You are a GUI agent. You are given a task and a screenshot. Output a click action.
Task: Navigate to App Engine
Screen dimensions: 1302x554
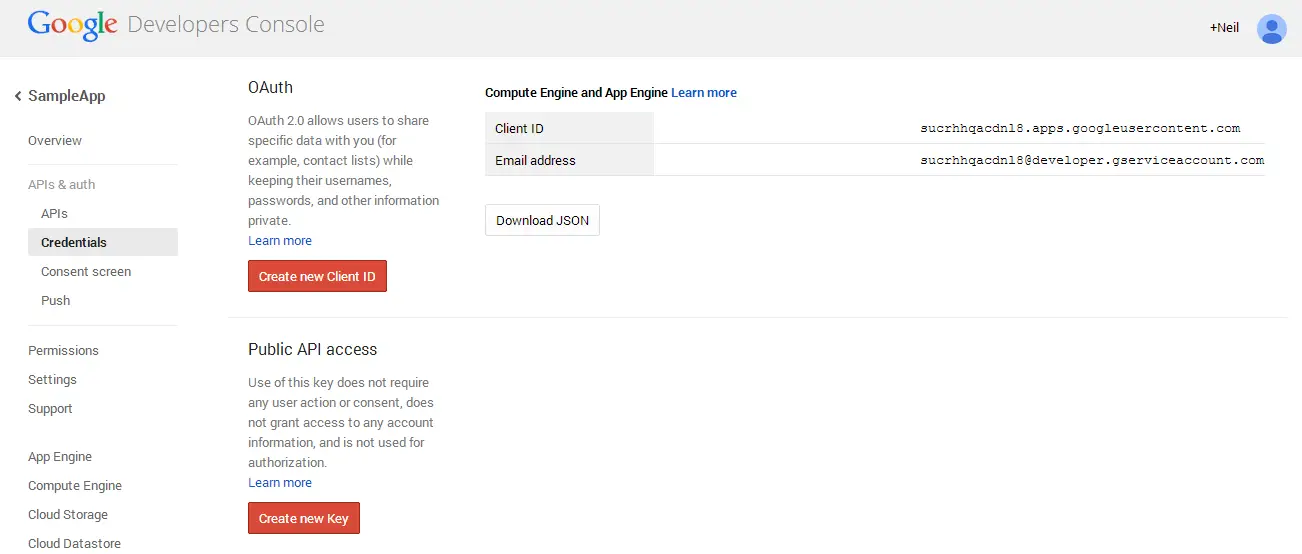60,457
